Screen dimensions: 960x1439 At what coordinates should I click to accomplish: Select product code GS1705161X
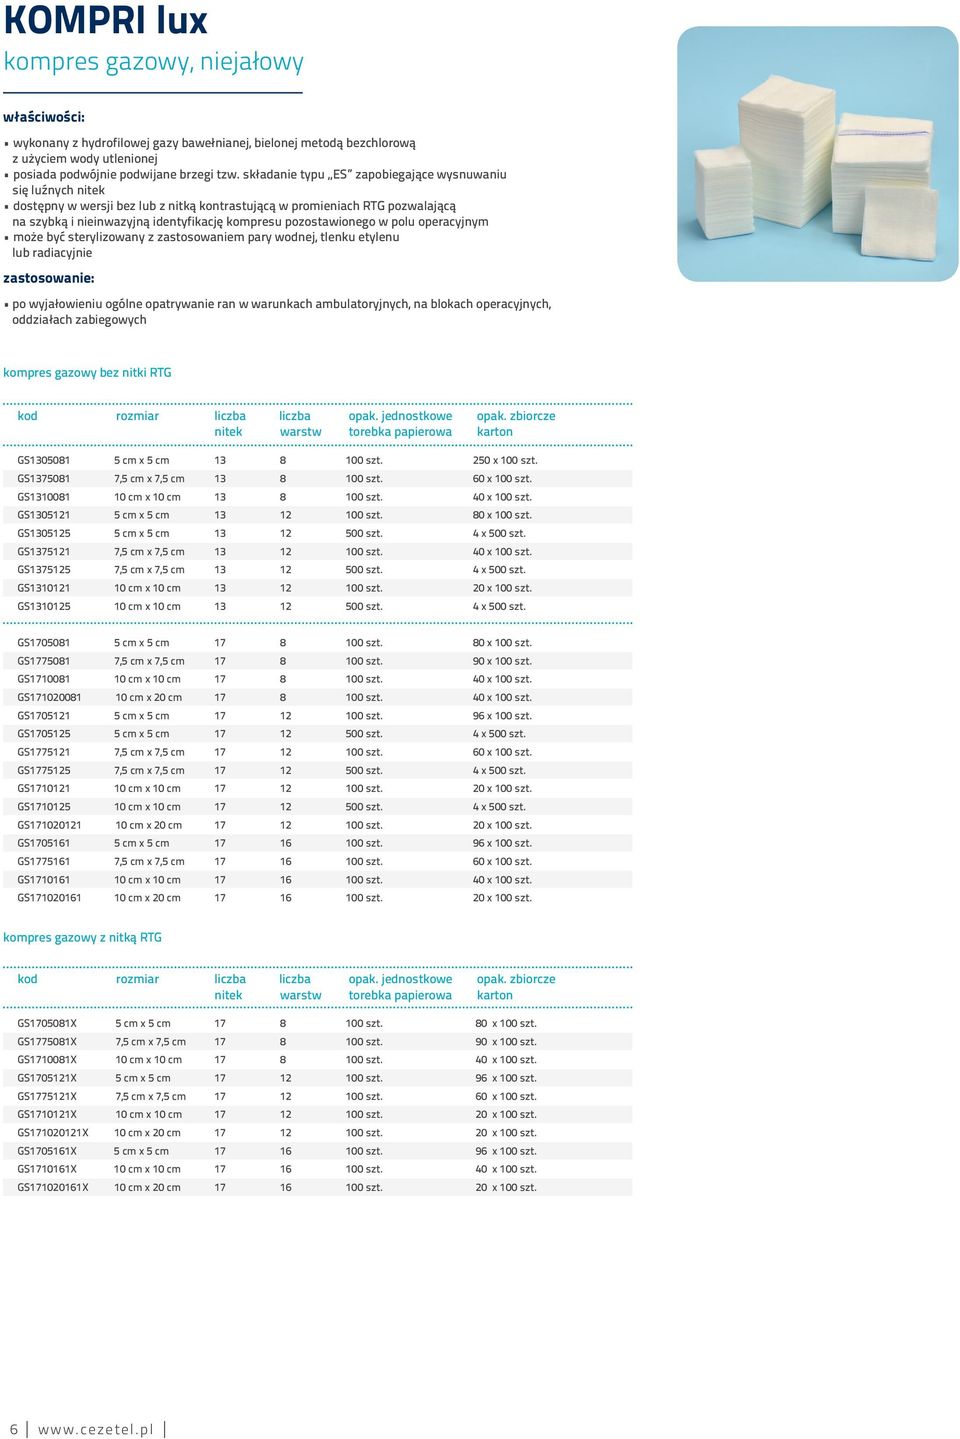coord(47,1152)
